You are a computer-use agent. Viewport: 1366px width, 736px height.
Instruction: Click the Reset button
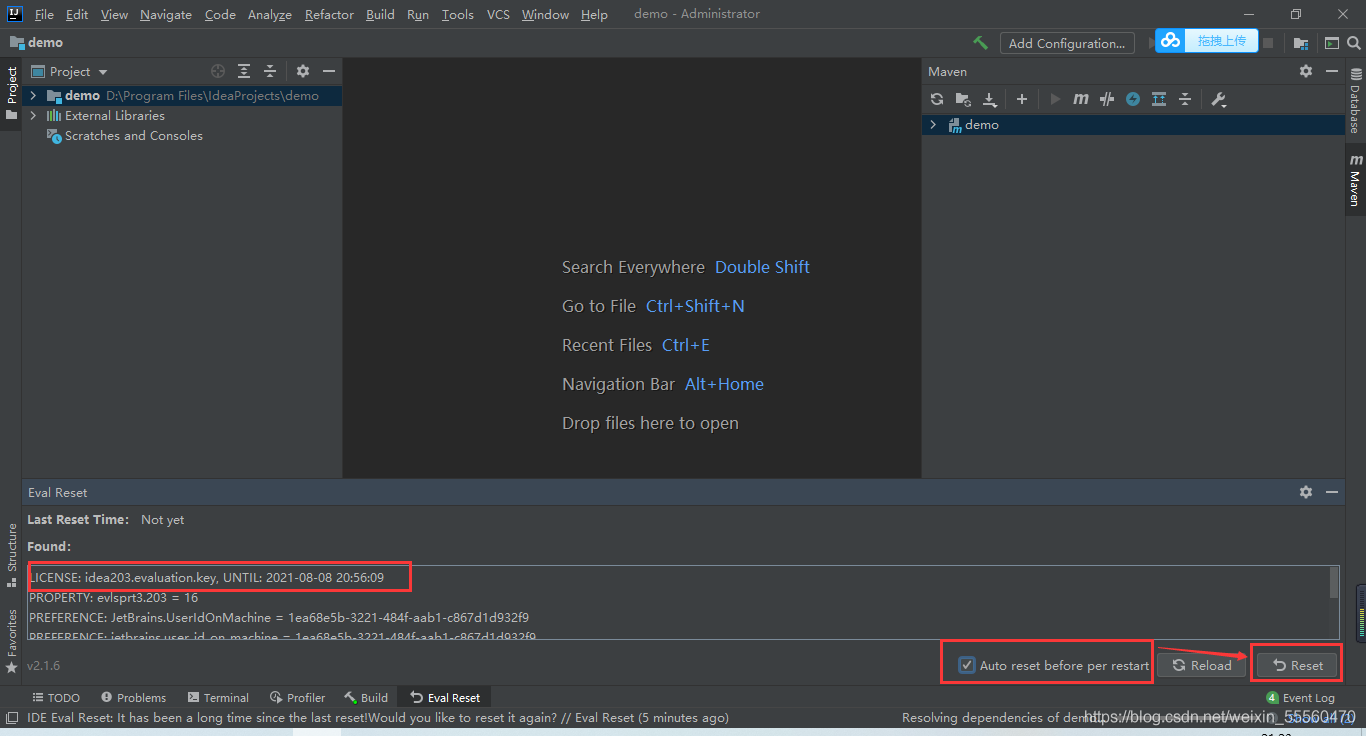point(1297,665)
